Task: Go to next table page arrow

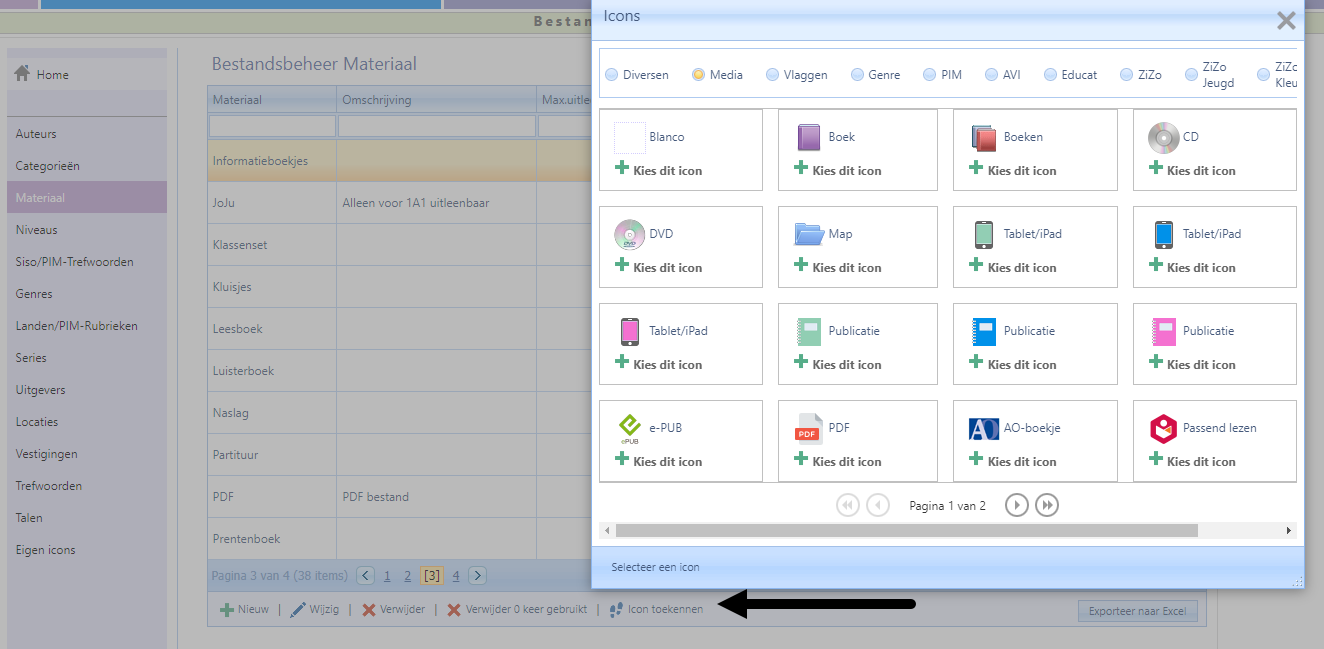Action: point(478,575)
